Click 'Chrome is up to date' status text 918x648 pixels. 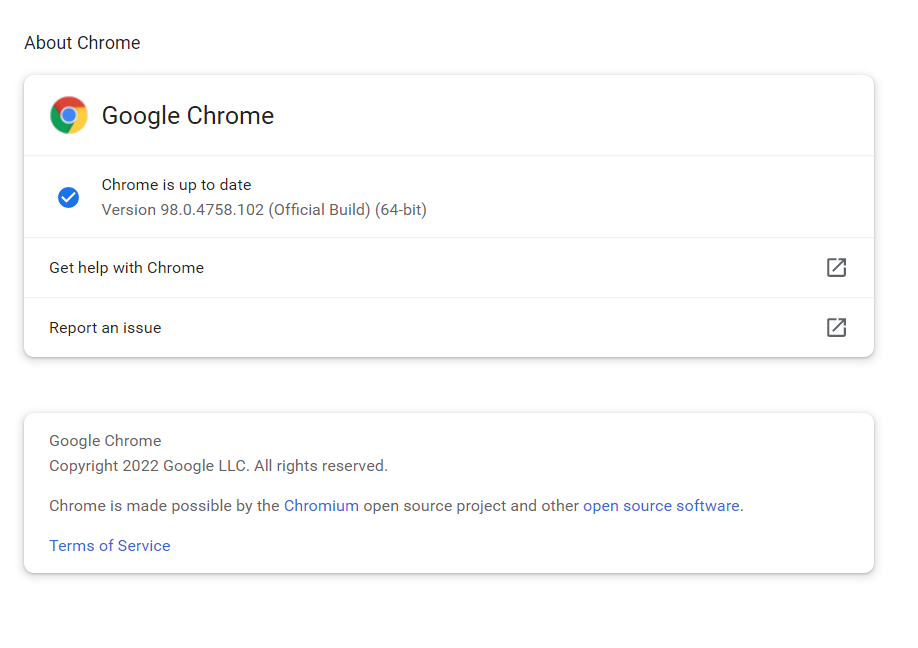click(x=176, y=185)
